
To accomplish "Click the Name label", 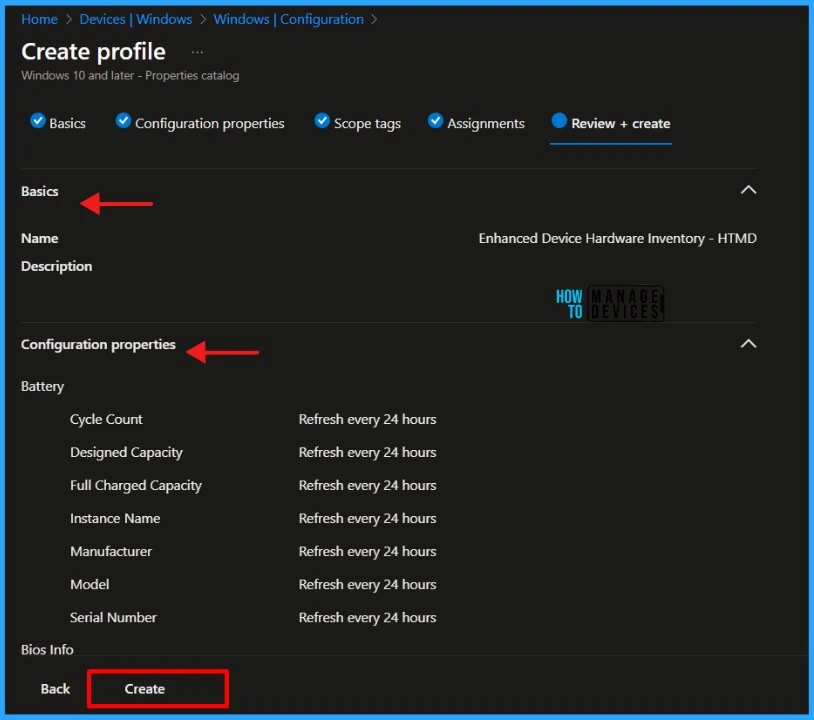I will pyautogui.click(x=39, y=238).
